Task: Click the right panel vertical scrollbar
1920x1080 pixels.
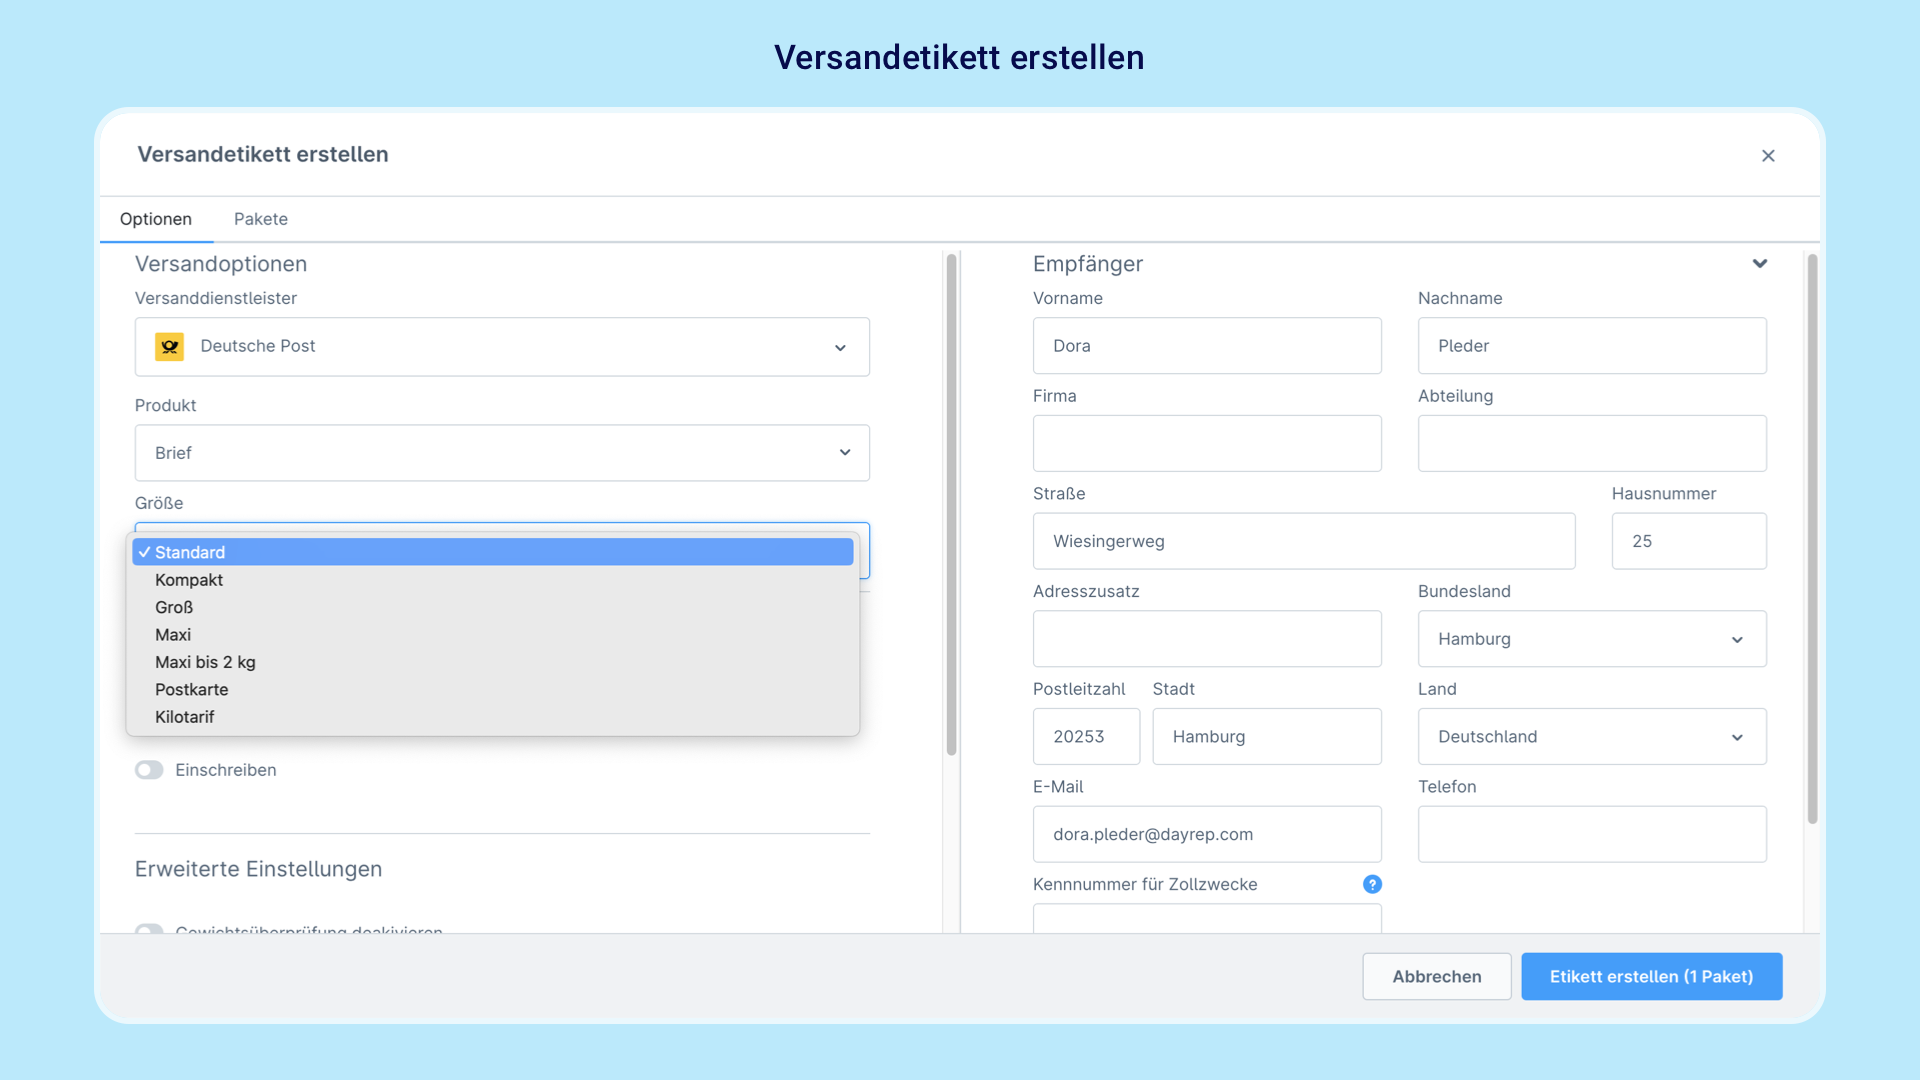Action: (x=1812, y=539)
